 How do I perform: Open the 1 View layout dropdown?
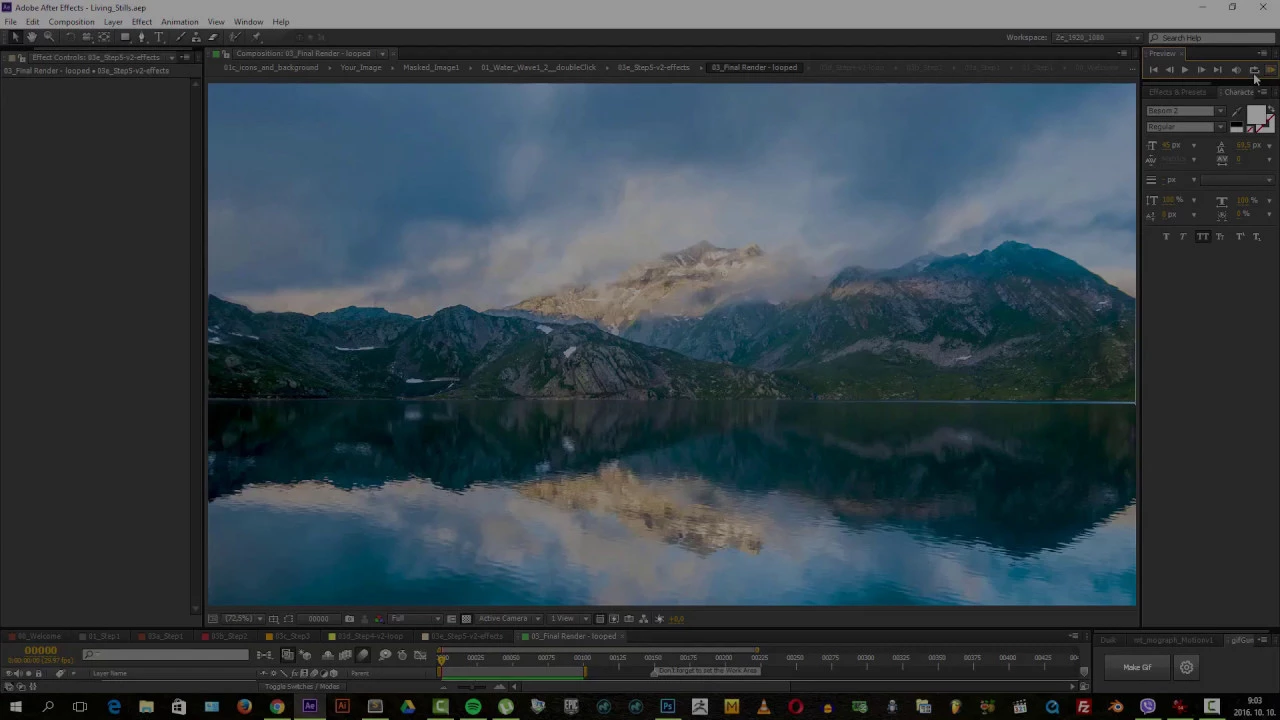click(x=567, y=619)
